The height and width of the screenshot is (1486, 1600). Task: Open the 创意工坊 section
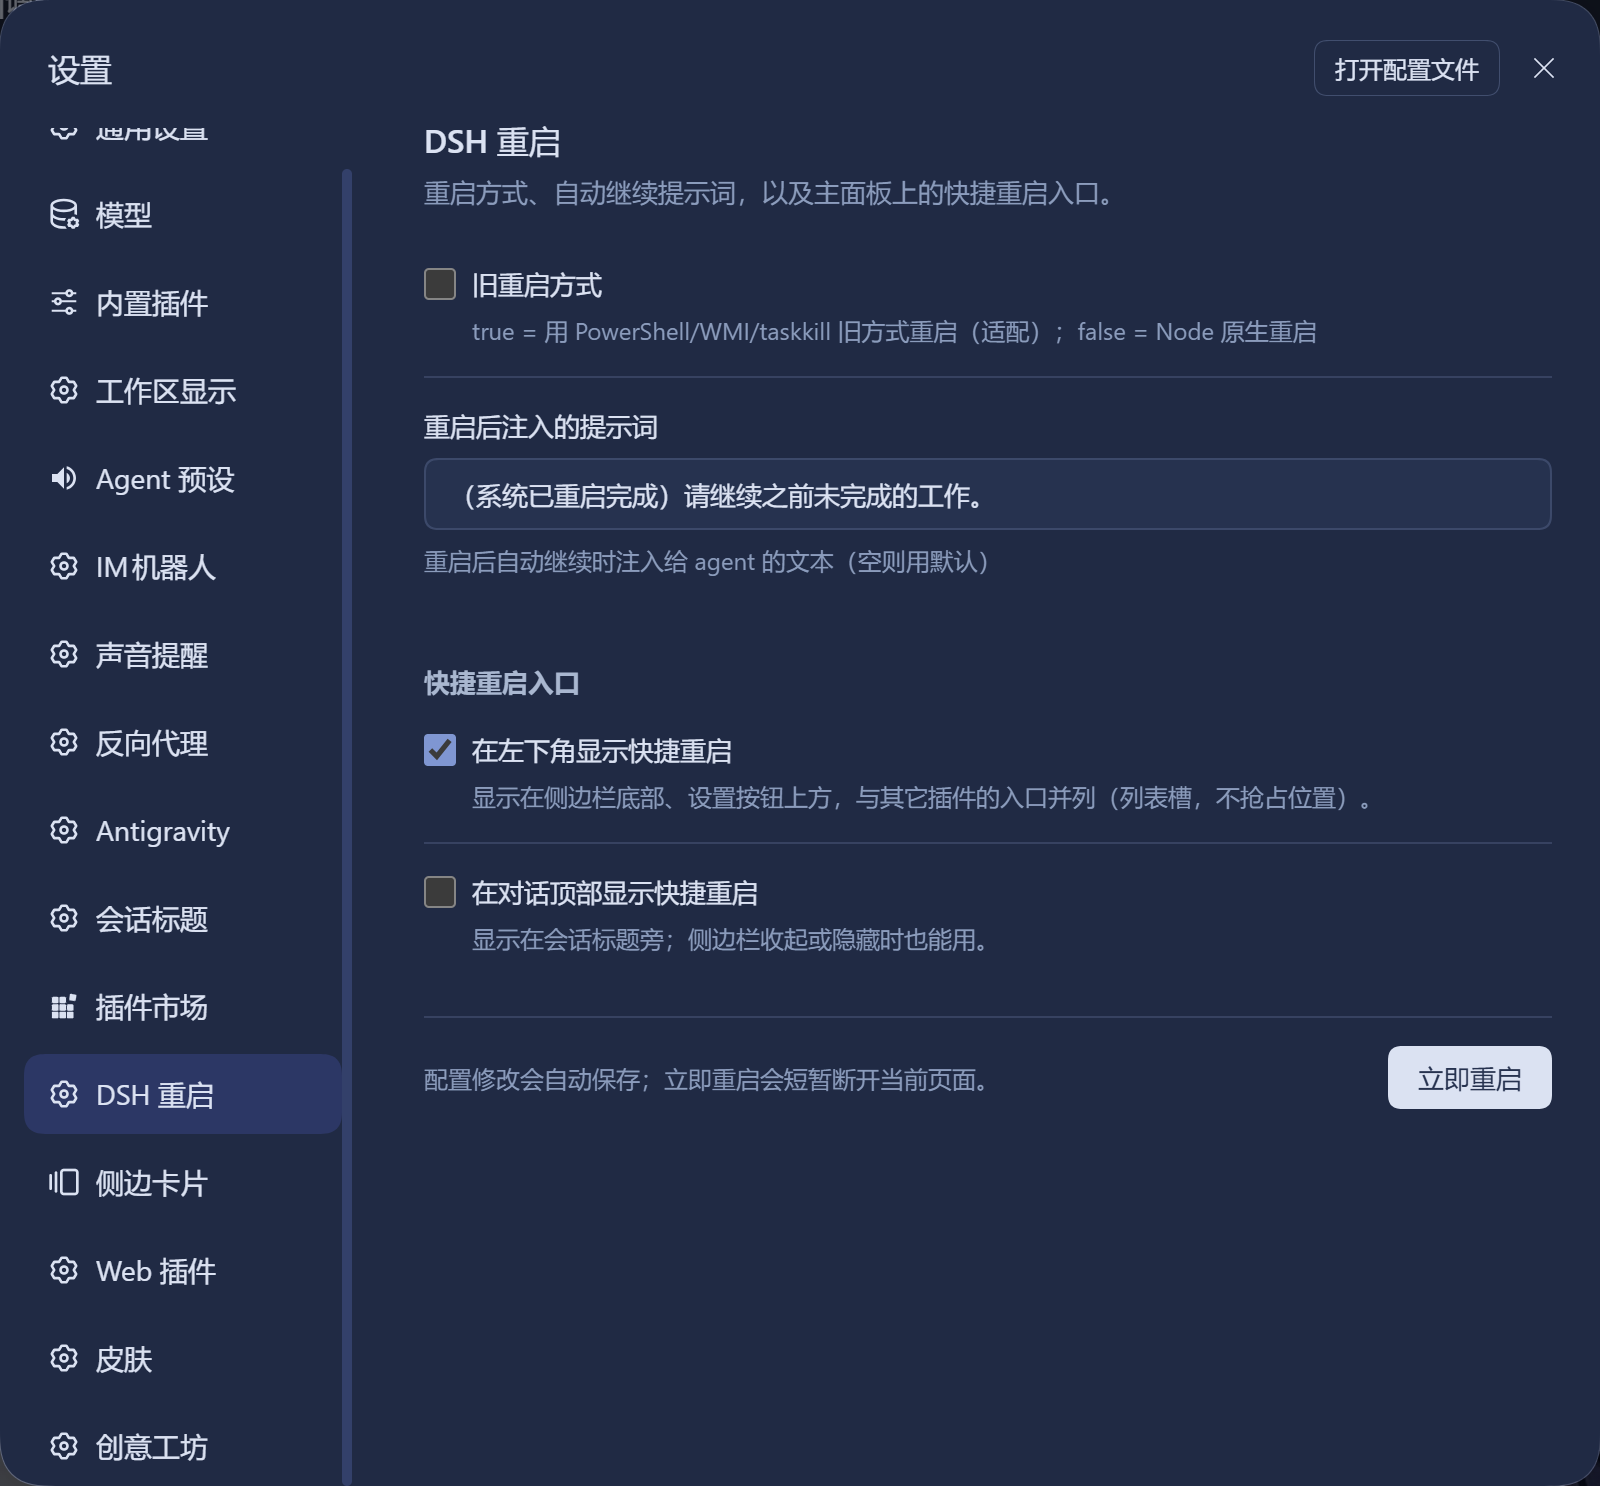[x=182, y=1446]
